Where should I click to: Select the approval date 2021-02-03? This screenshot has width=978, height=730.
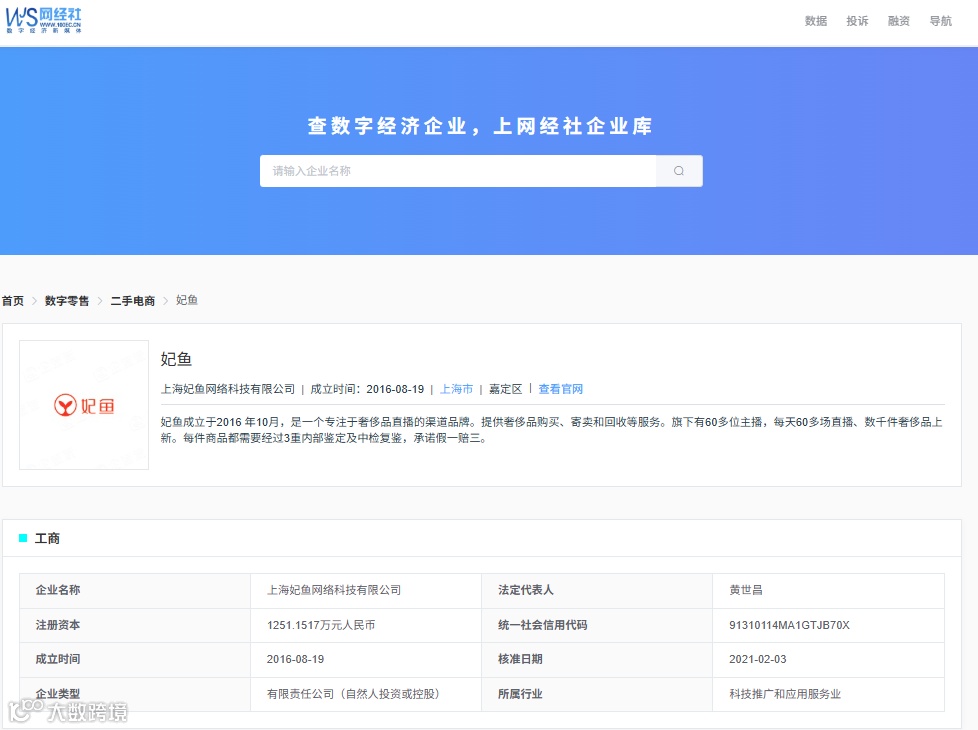point(757,659)
